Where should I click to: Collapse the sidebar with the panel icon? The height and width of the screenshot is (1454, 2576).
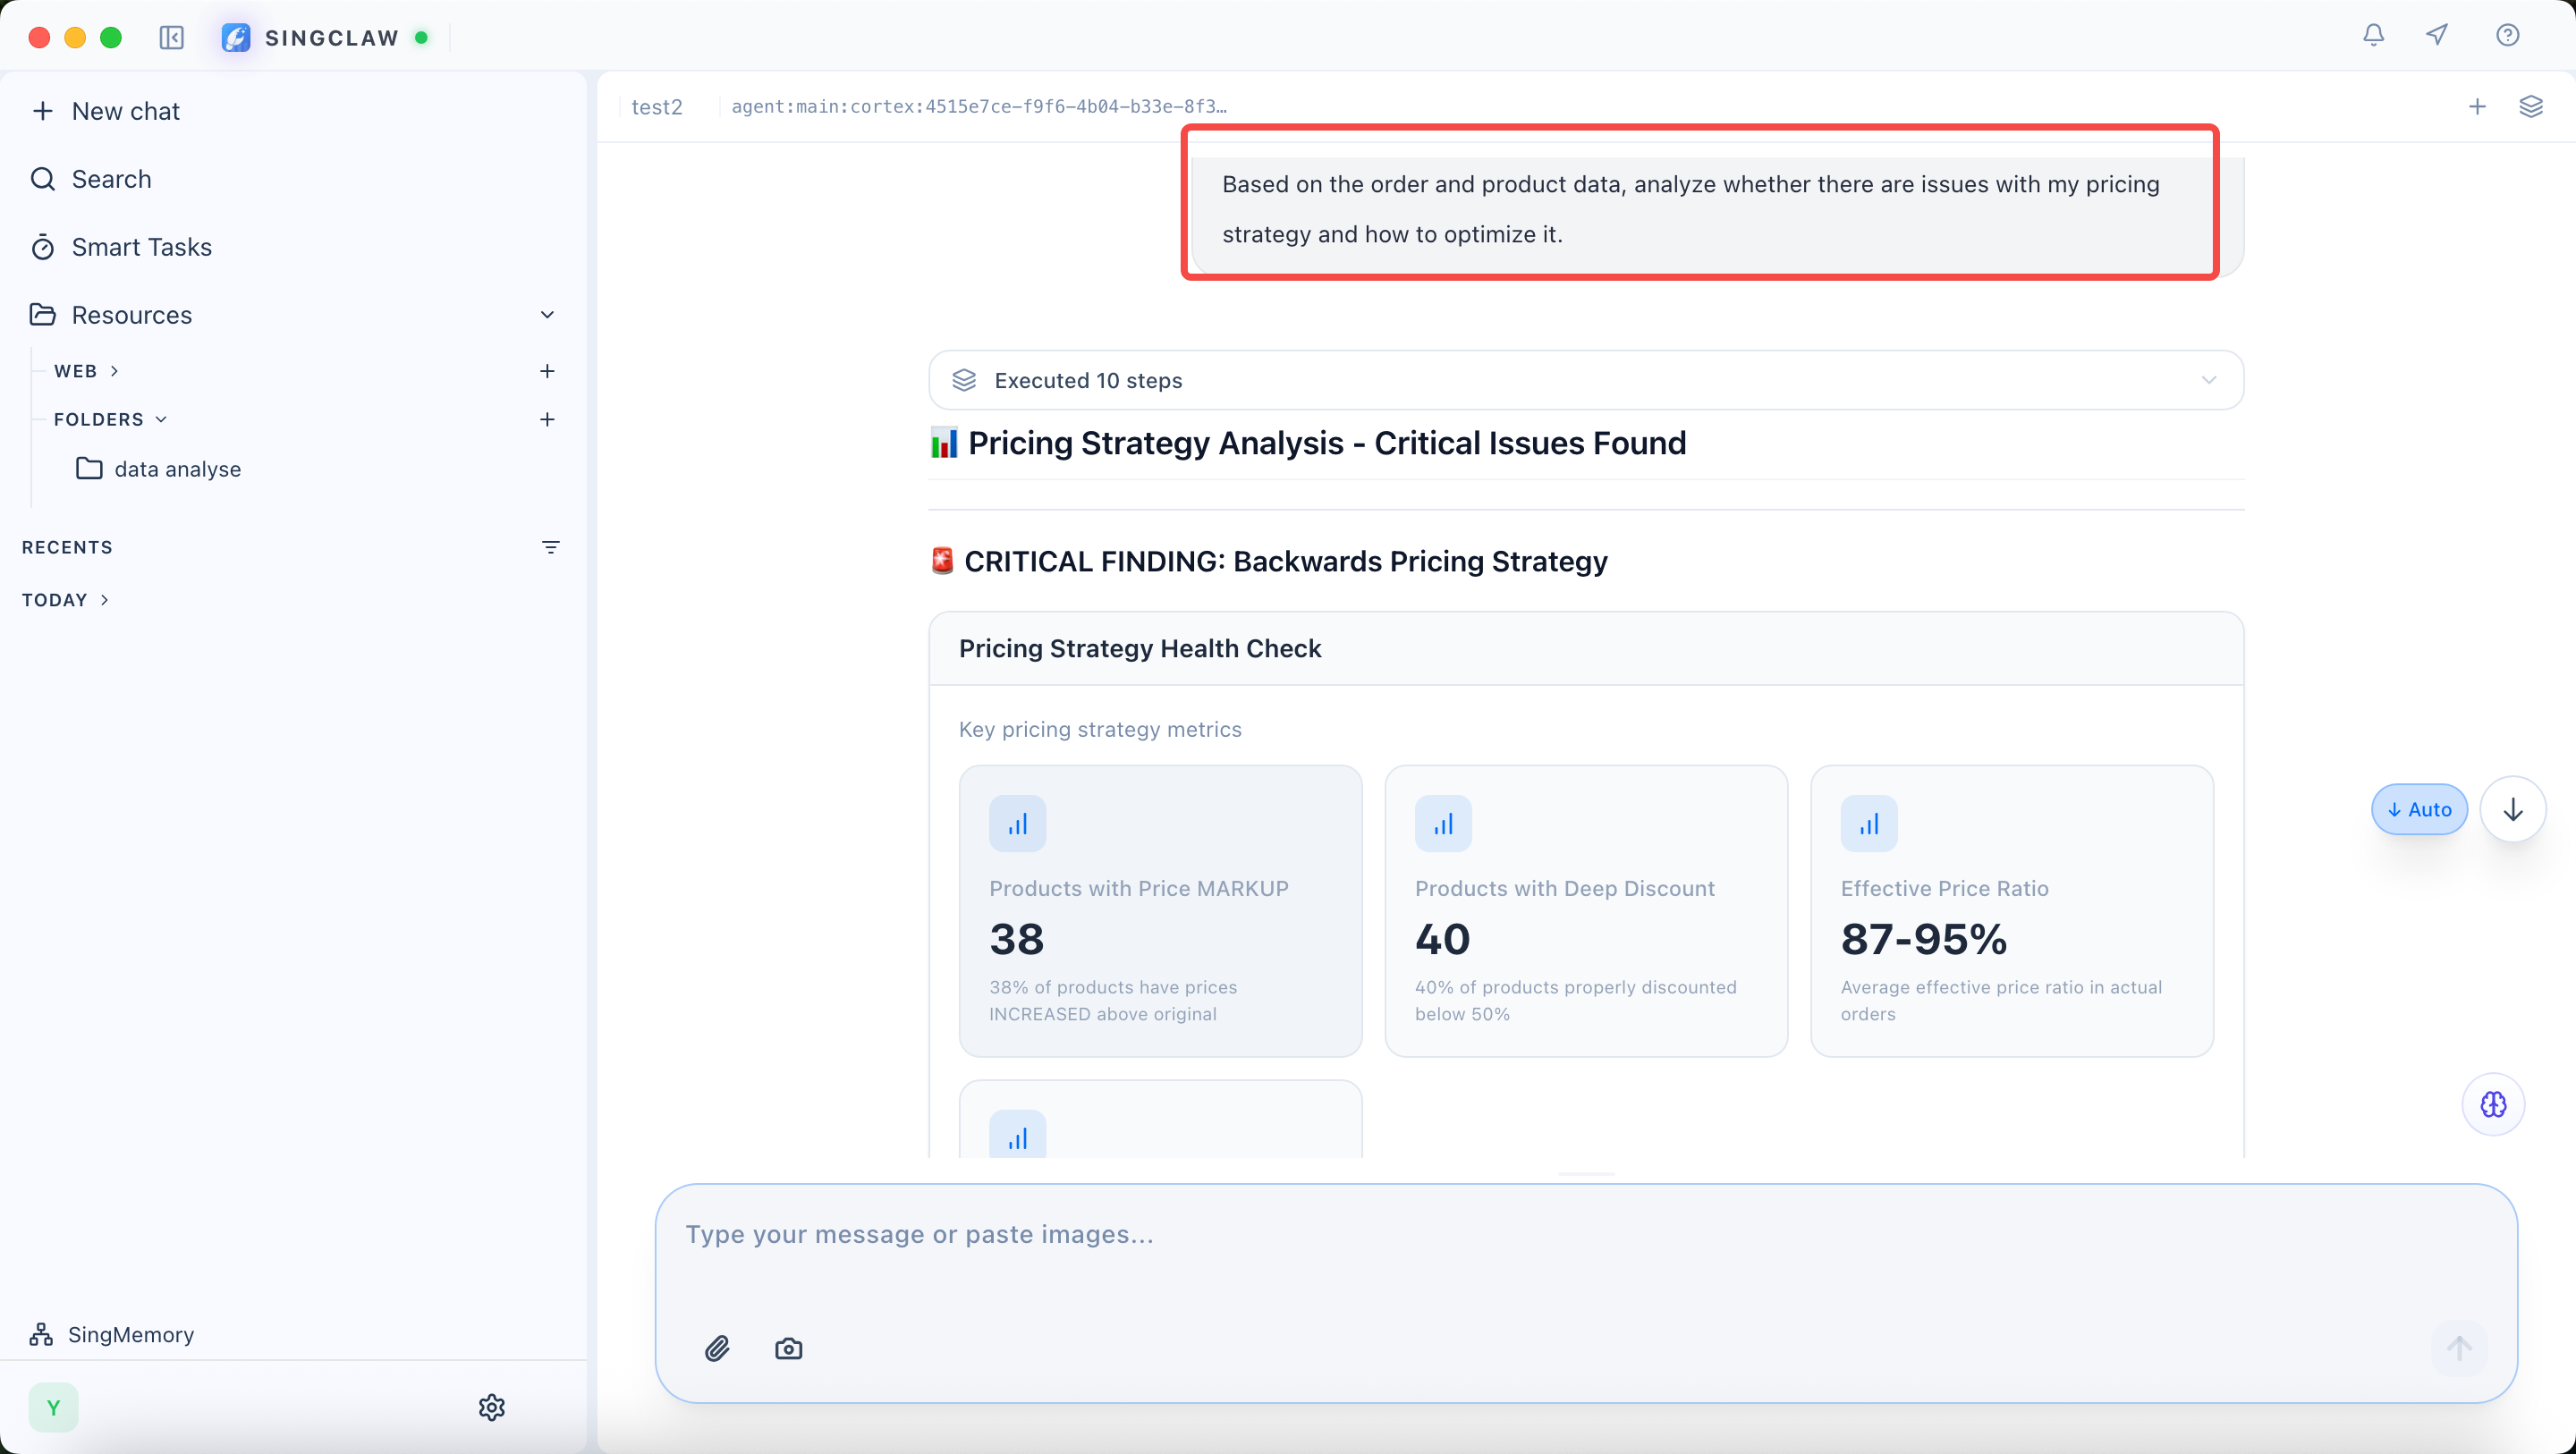tap(171, 38)
